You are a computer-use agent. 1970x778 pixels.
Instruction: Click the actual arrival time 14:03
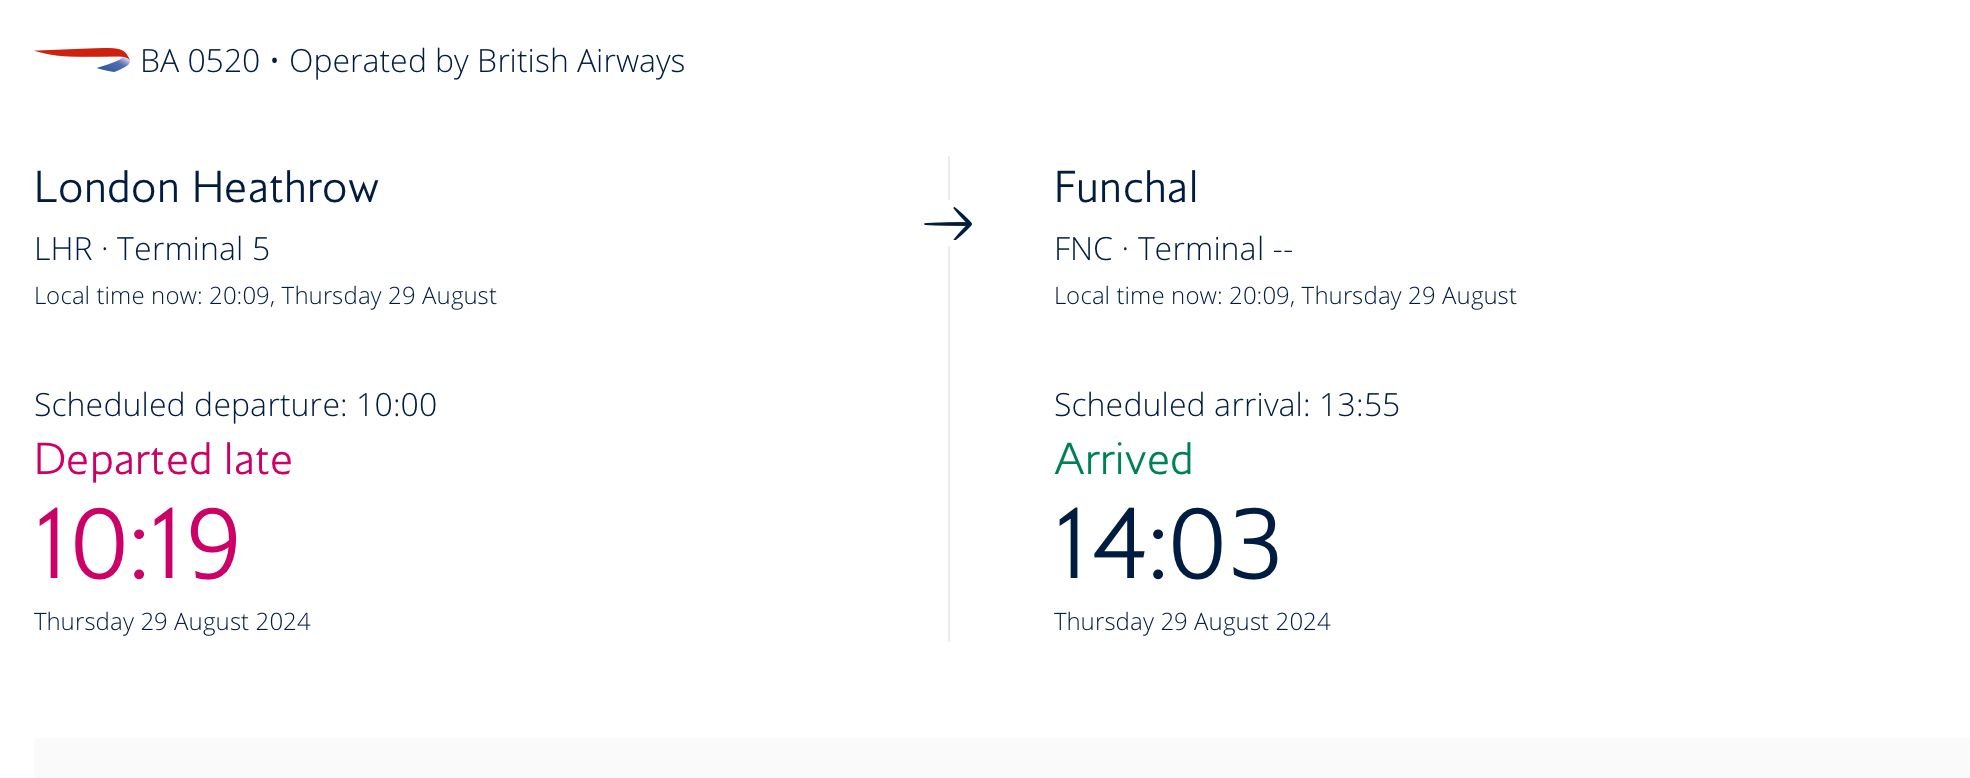point(1166,544)
